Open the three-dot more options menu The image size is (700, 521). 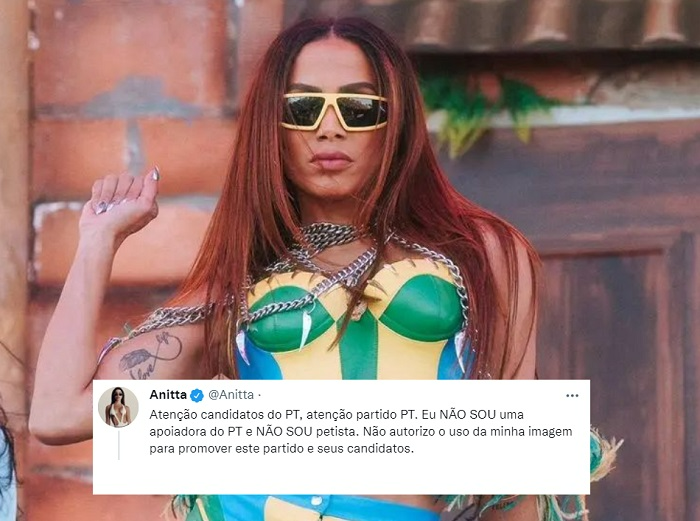tap(572, 396)
